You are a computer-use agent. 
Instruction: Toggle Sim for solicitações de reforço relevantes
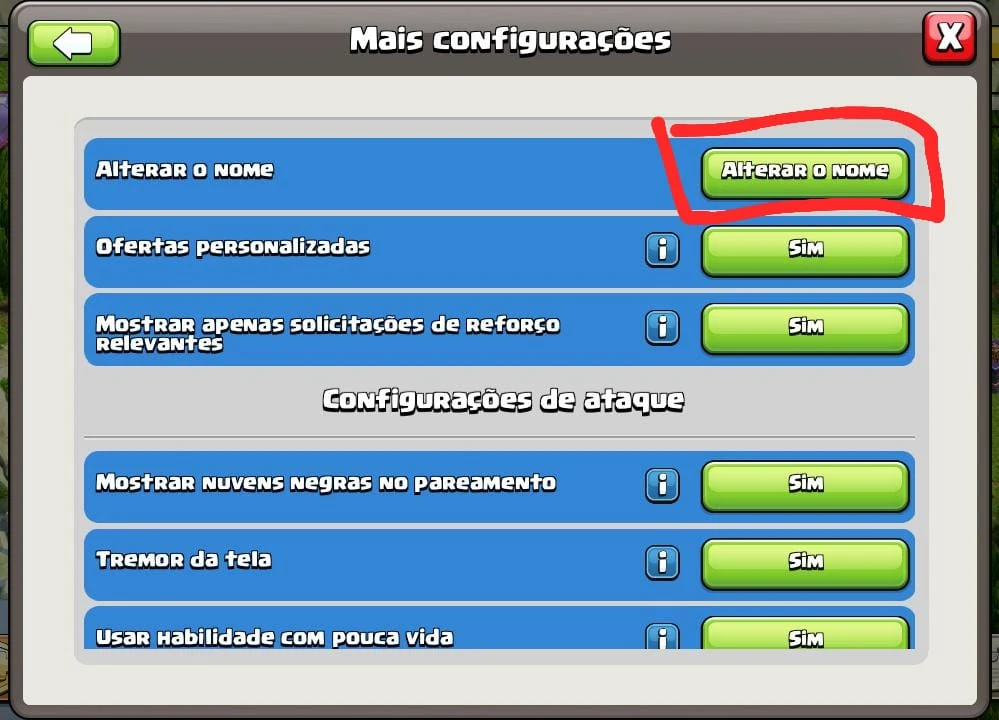click(x=805, y=329)
